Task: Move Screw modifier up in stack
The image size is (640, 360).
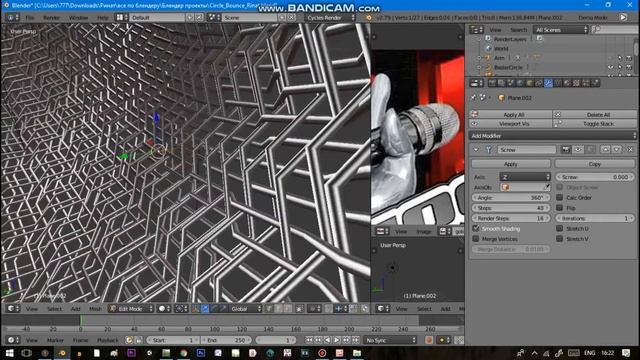Action: pyautogui.click(x=605, y=150)
